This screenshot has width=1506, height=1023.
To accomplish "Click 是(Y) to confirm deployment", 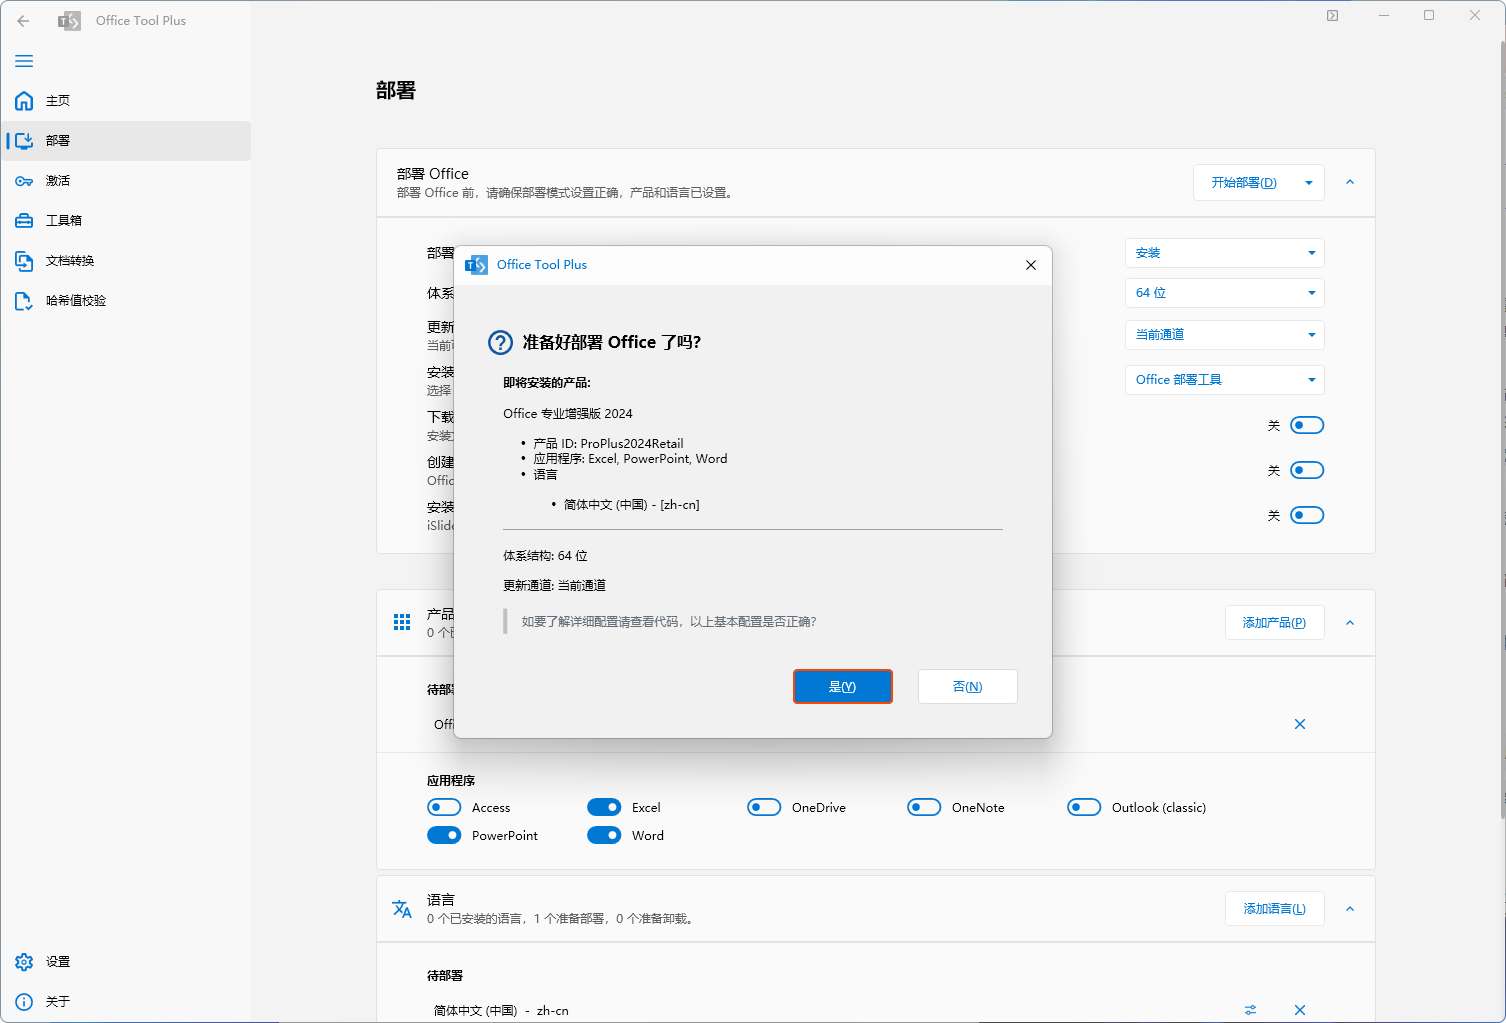I will [x=843, y=687].
